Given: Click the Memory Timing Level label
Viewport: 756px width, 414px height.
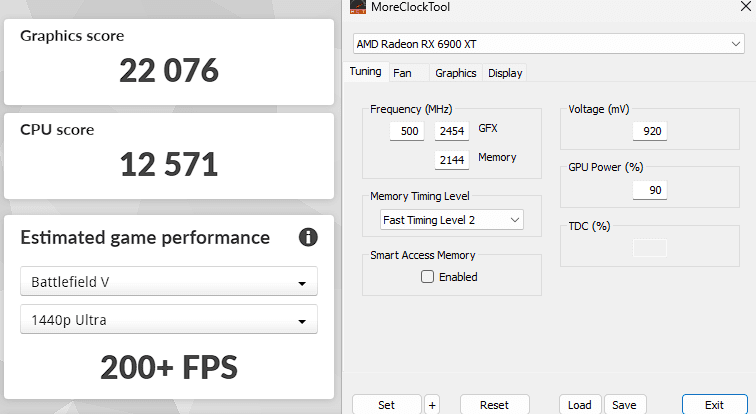Looking at the screenshot, I should coord(420,196).
